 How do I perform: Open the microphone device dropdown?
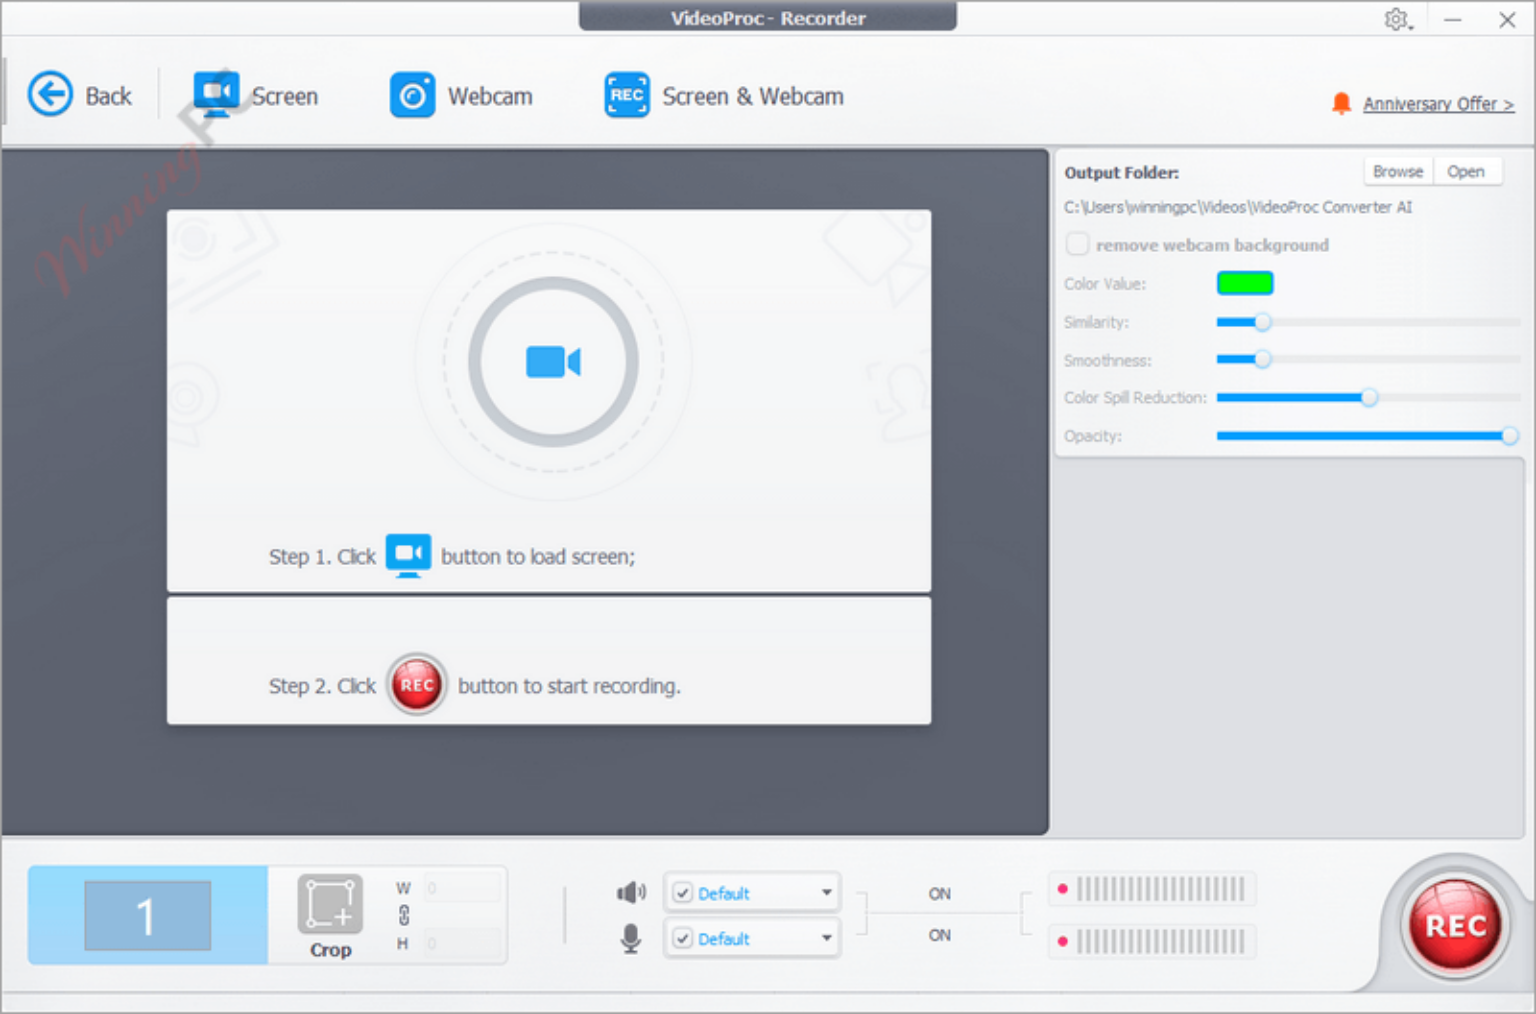(826, 938)
